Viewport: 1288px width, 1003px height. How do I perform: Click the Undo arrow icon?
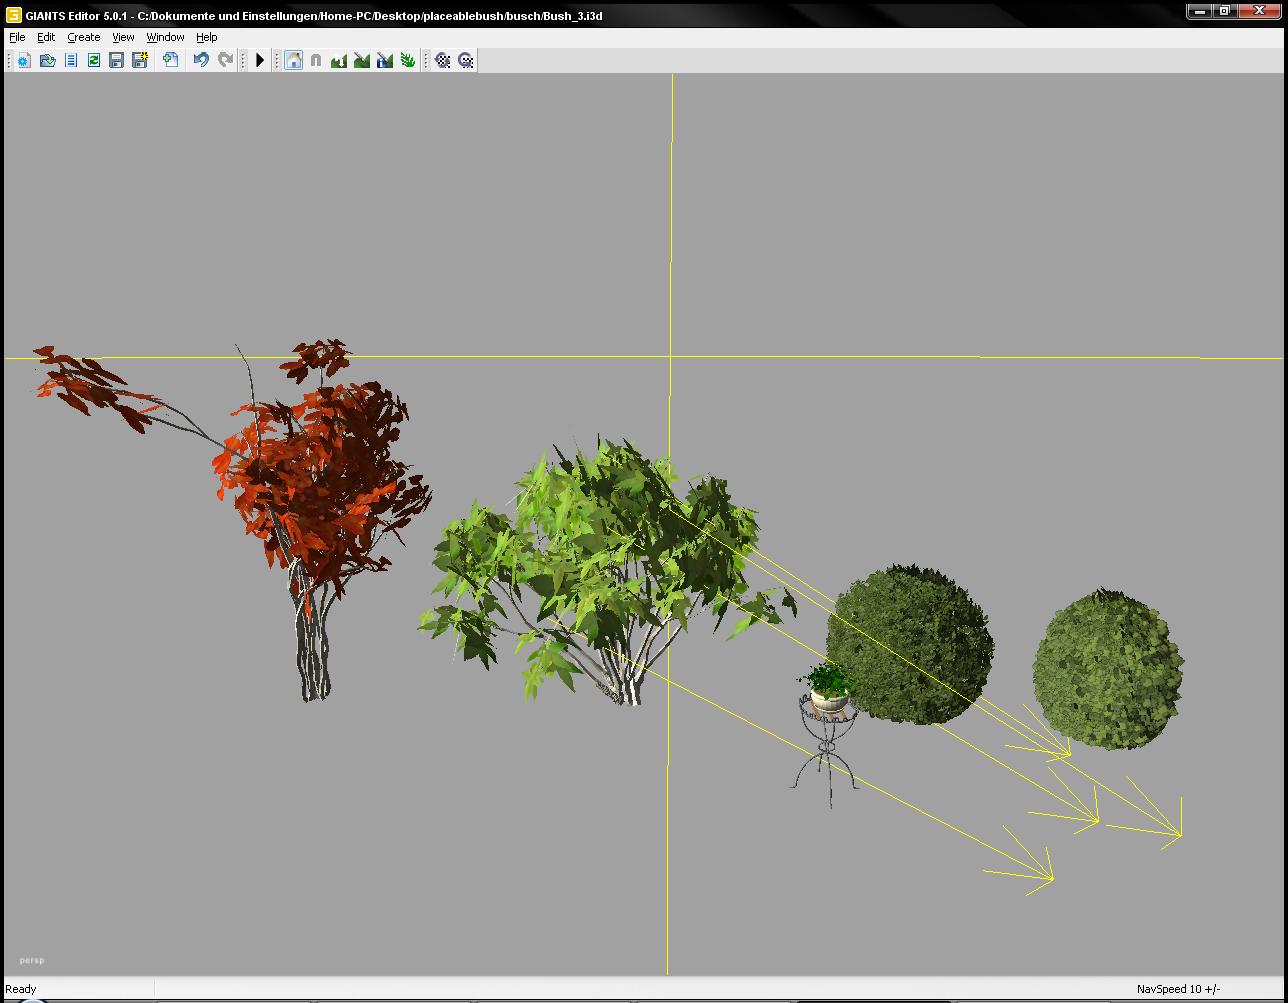coord(201,60)
